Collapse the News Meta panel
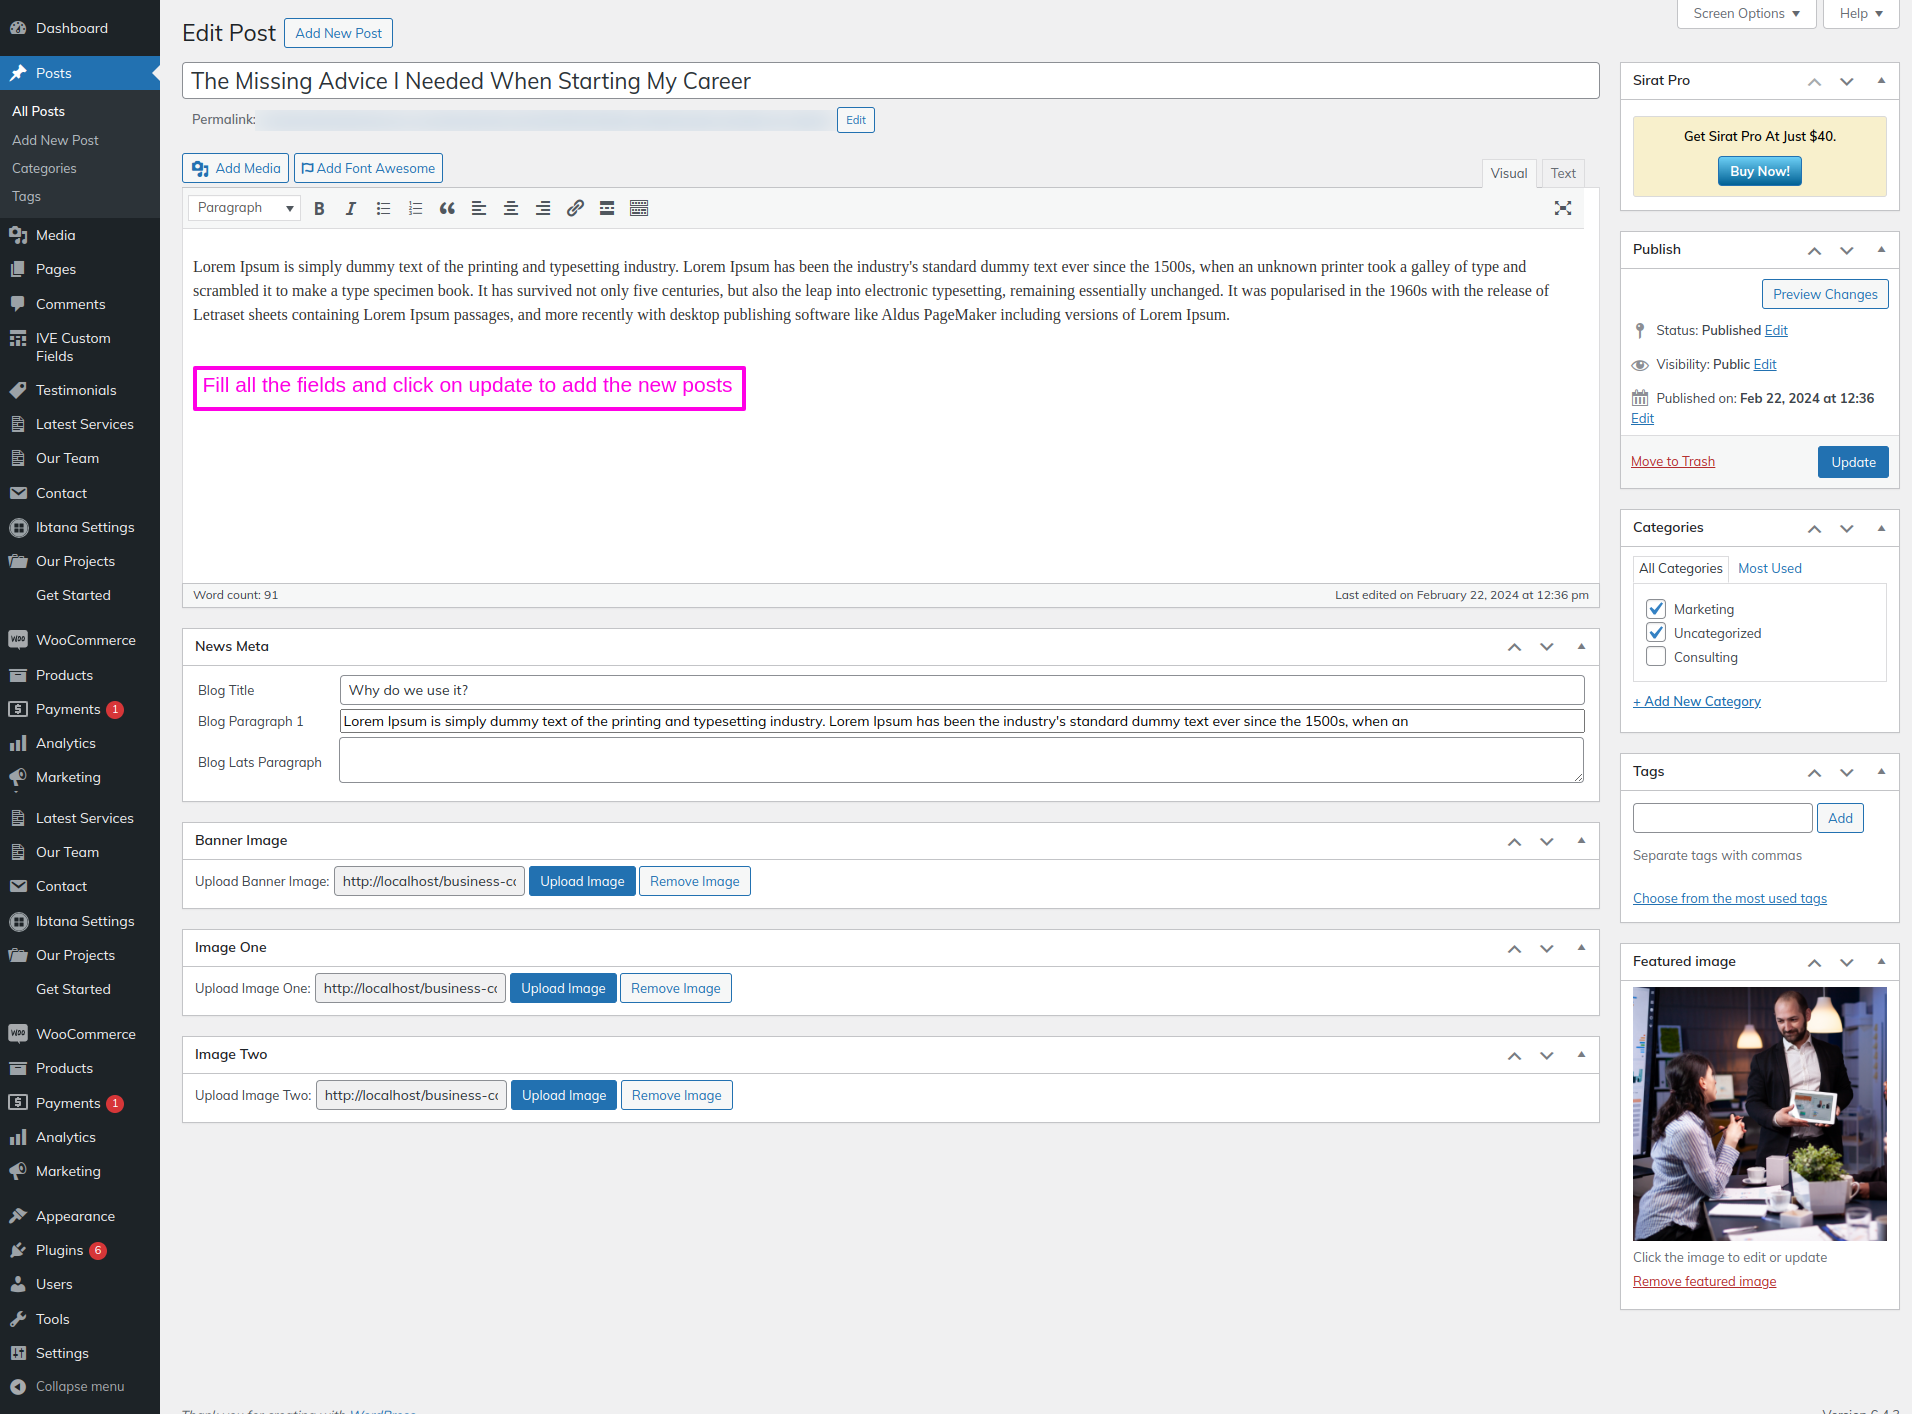Image resolution: width=1912 pixels, height=1414 pixels. 1581,647
